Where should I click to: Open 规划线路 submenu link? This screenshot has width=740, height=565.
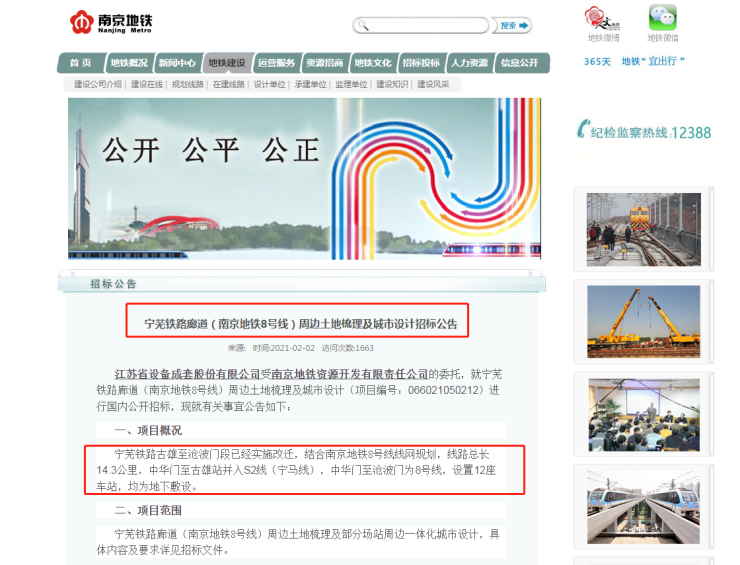click(188, 85)
